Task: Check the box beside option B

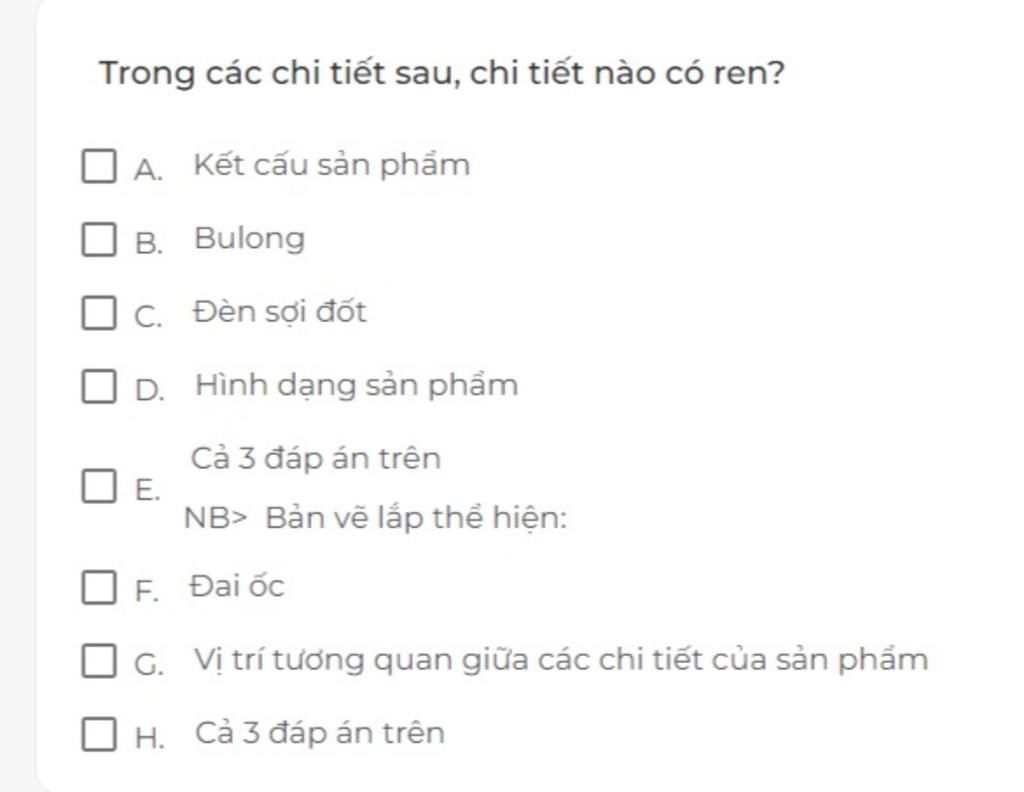Action: (98, 239)
